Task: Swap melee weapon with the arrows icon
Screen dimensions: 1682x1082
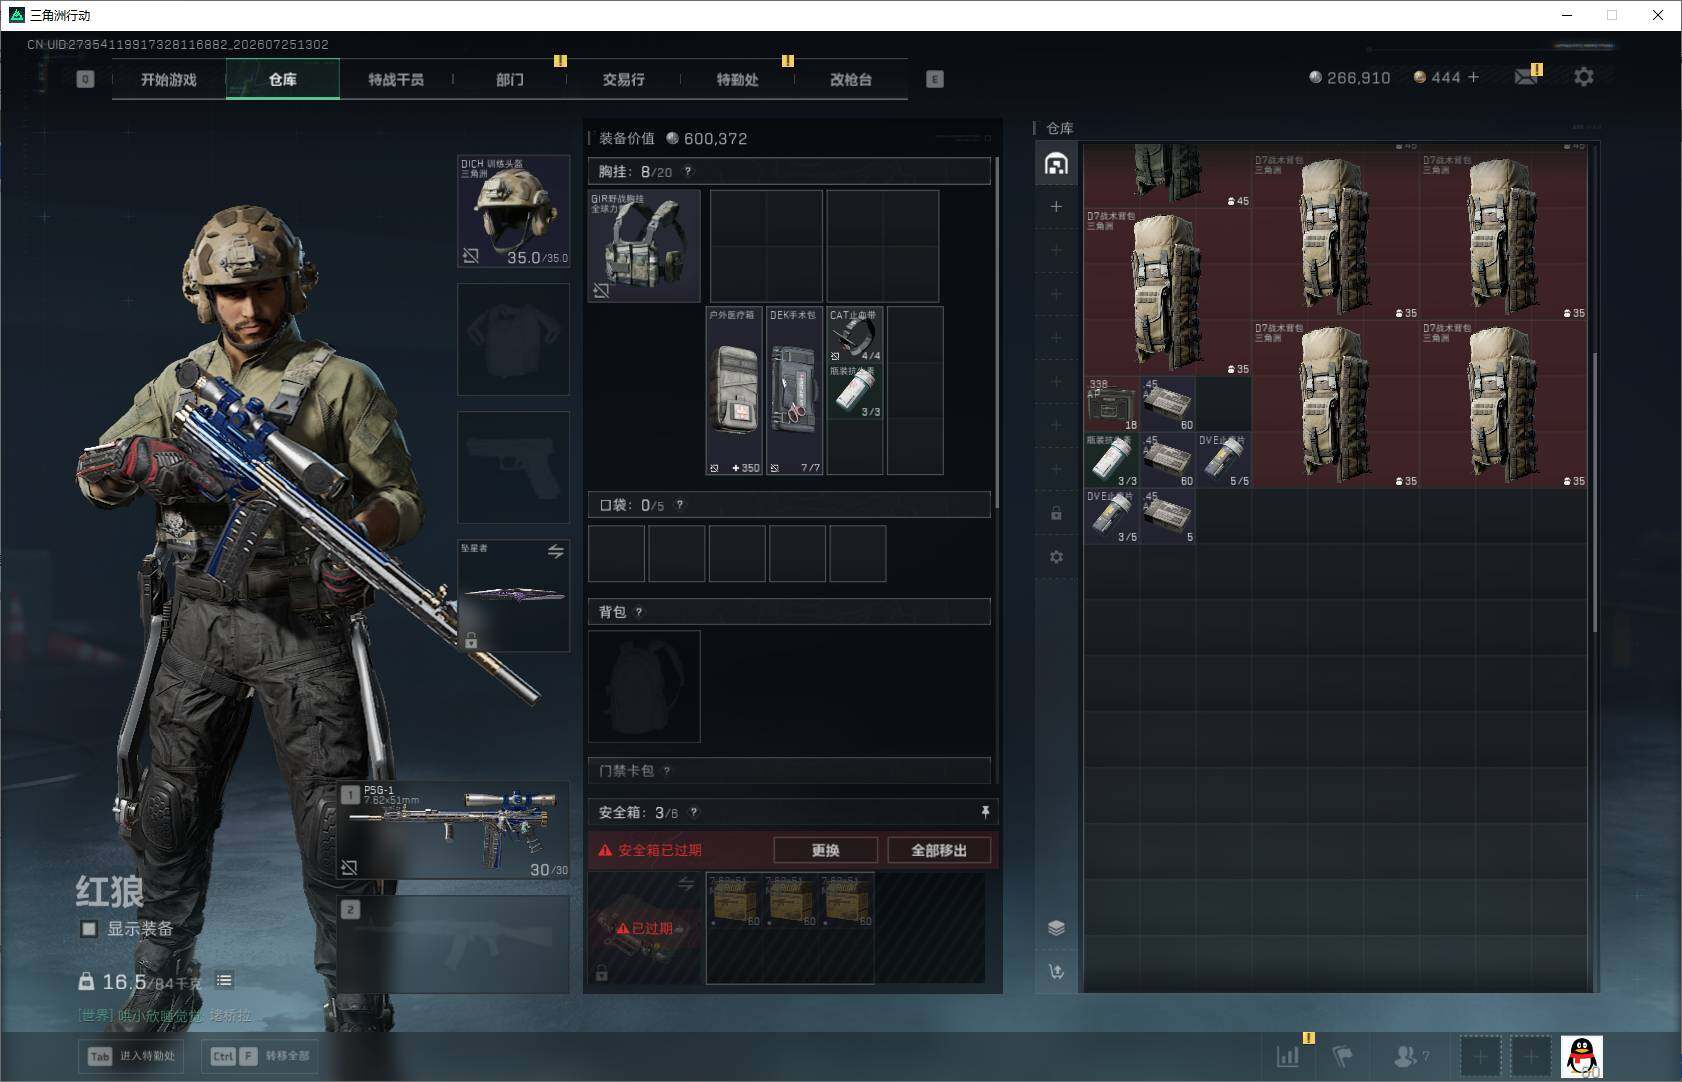Action: 556,551
